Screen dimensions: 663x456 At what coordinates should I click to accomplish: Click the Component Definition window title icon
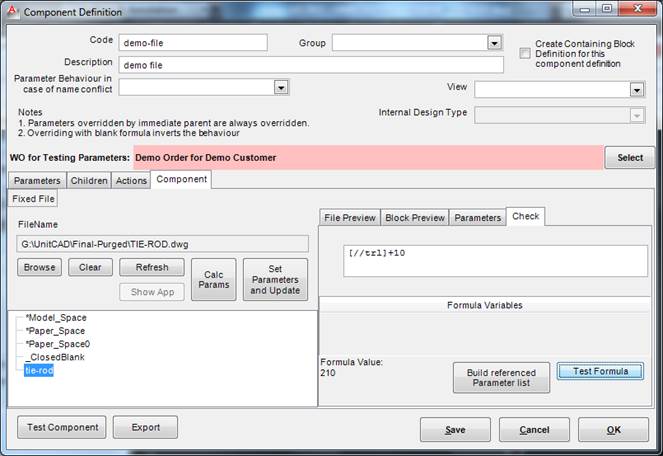[13, 12]
